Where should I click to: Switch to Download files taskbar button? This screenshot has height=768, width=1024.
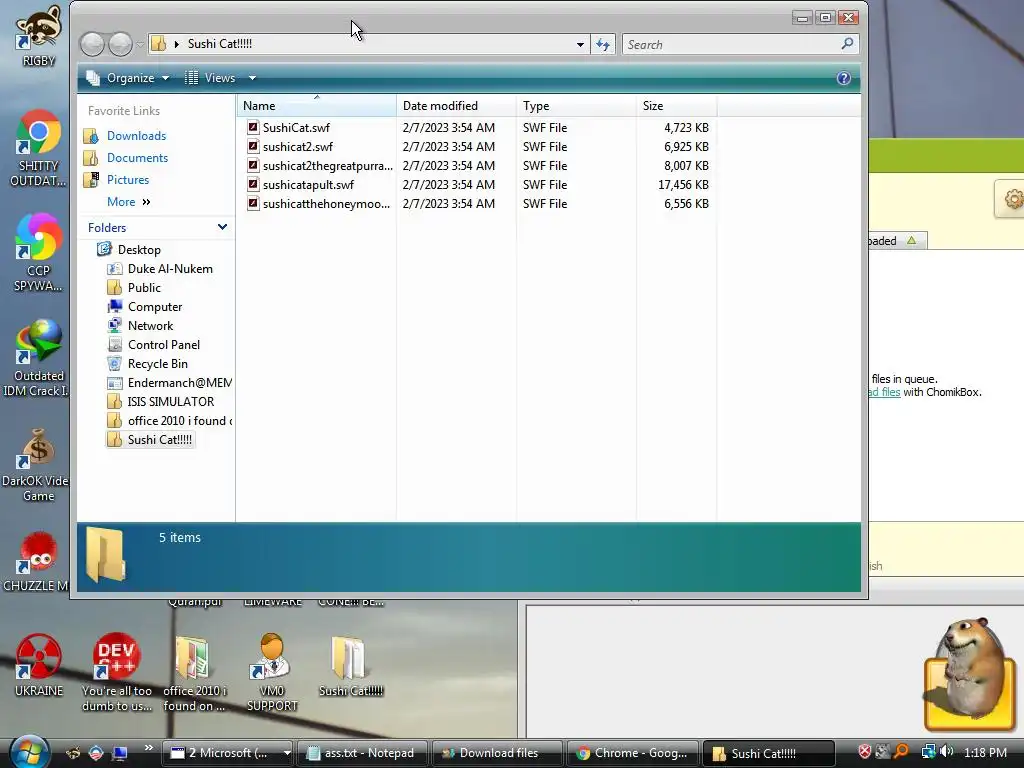tap(498, 753)
